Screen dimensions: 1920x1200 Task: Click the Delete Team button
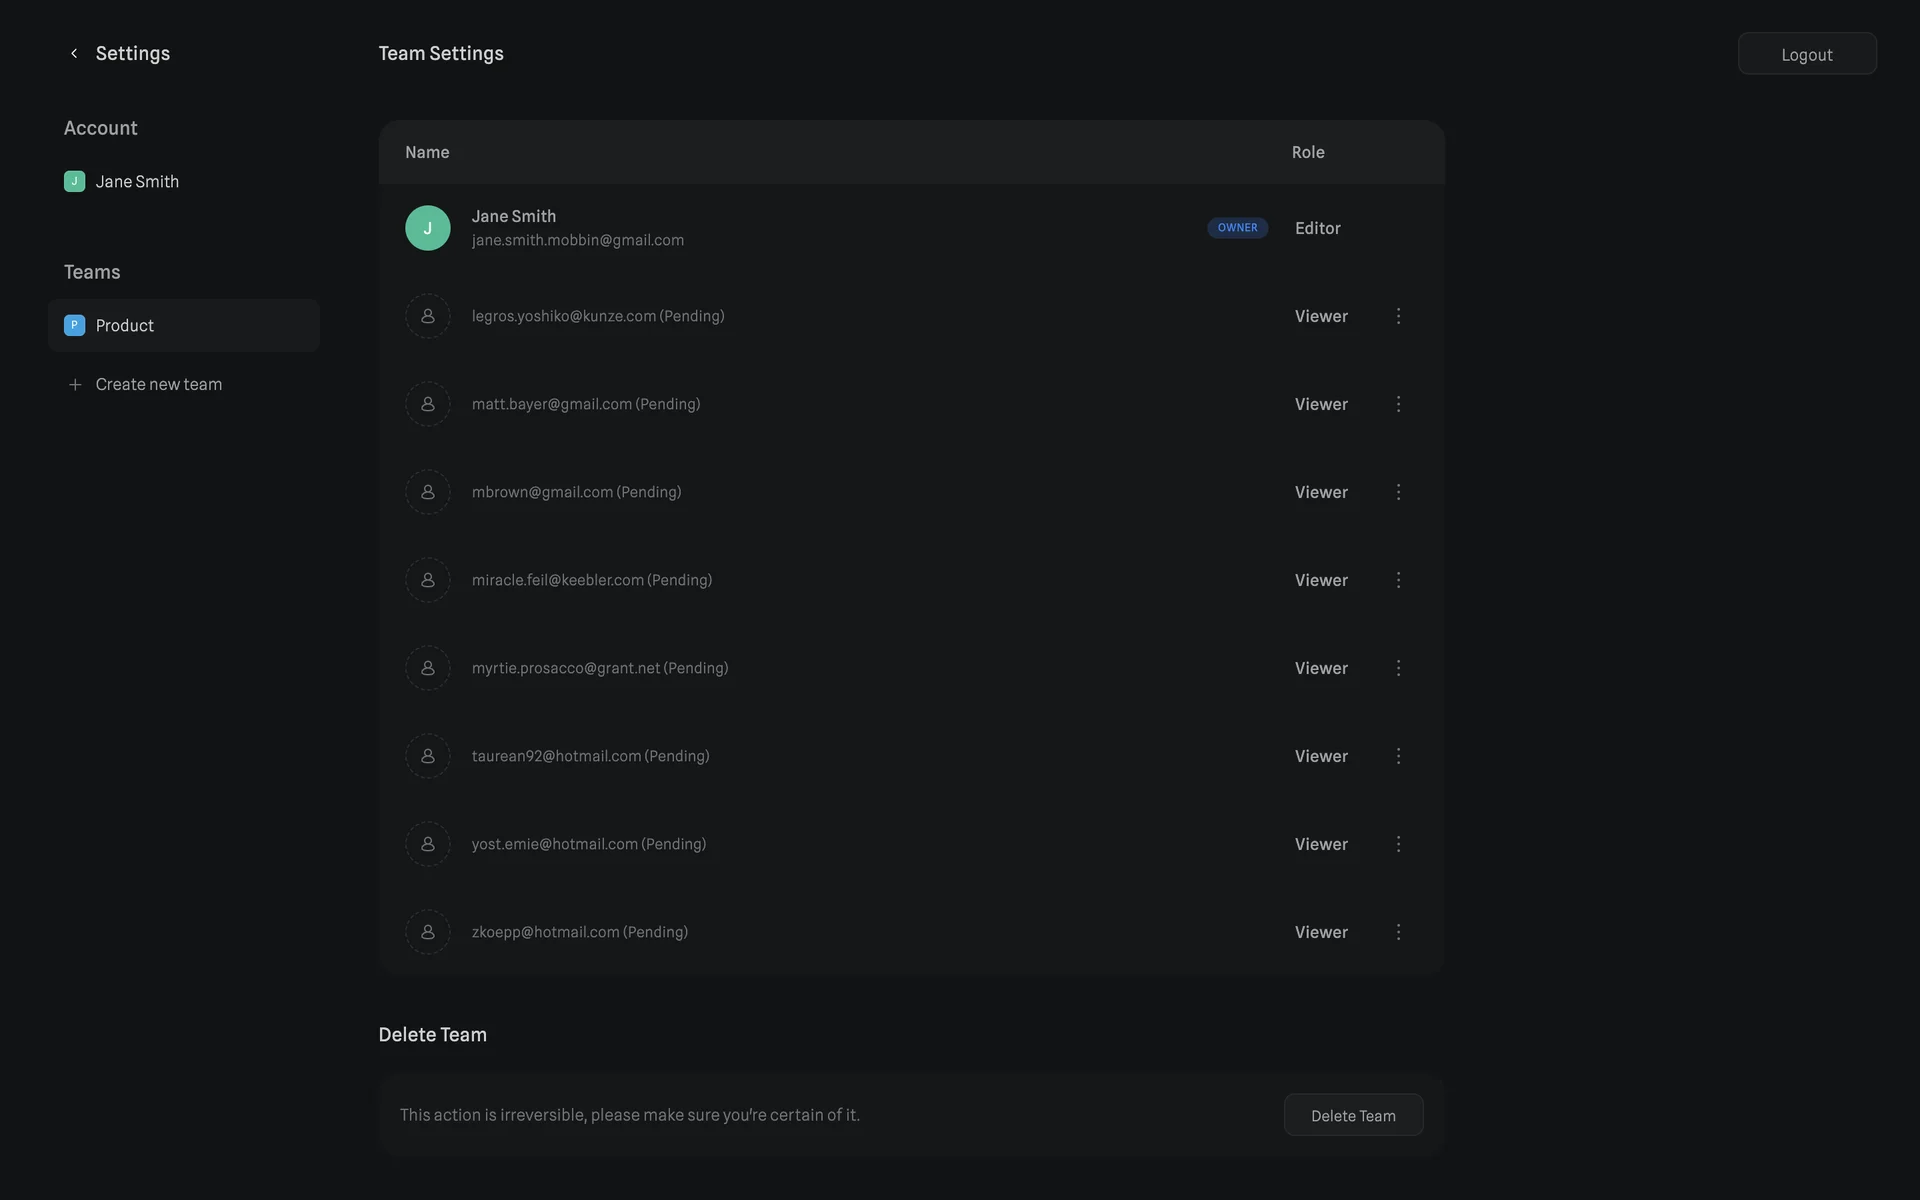pos(1352,1116)
